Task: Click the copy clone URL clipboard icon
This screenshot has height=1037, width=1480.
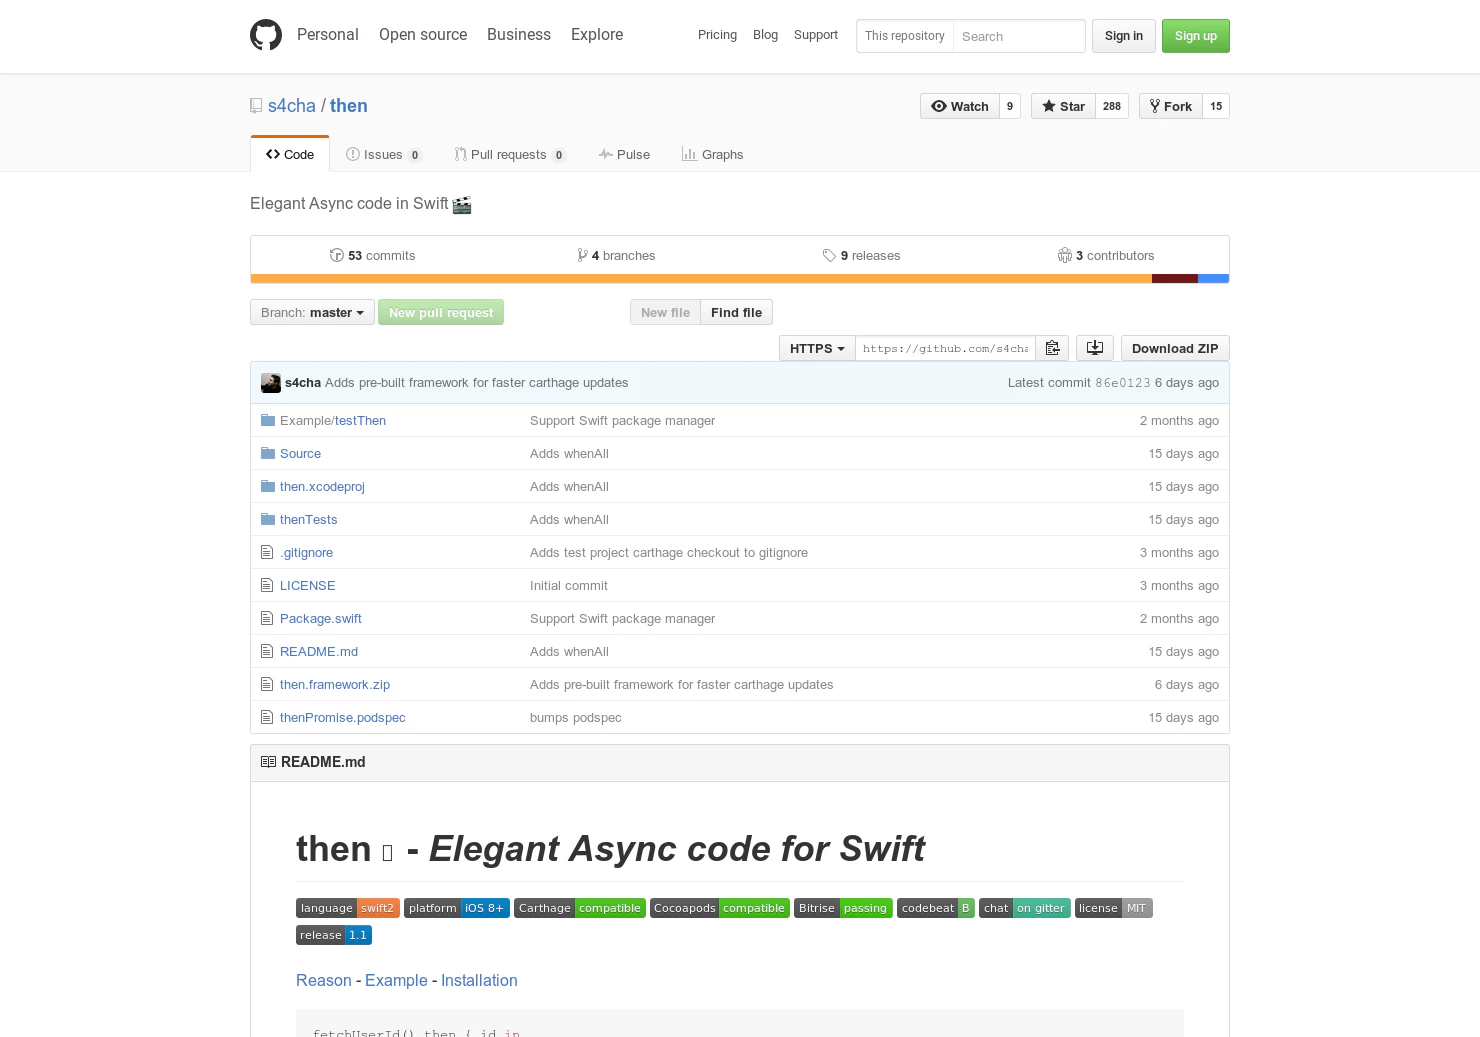Action: point(1052,348)
